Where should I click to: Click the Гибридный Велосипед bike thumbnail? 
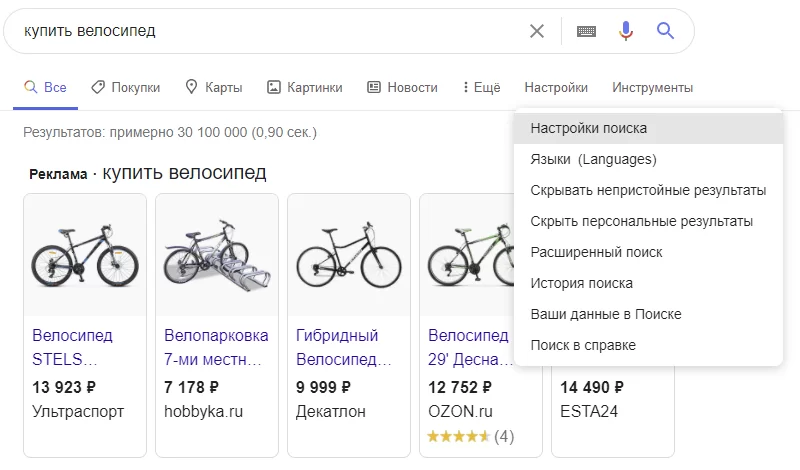pos(349,255)
